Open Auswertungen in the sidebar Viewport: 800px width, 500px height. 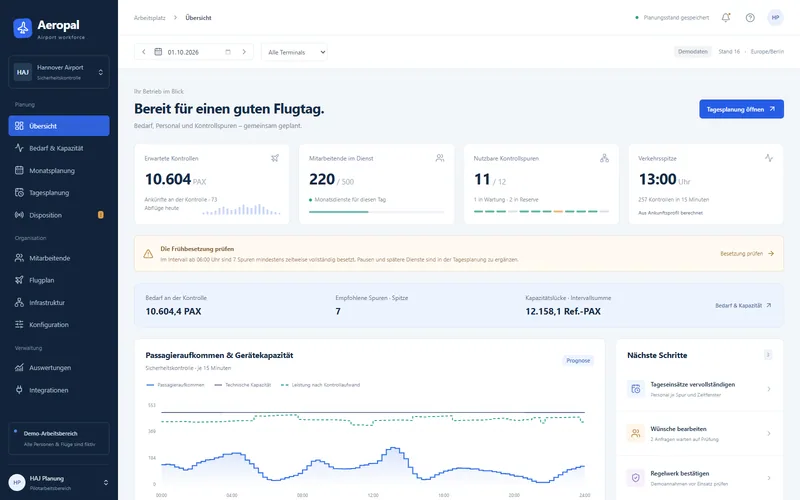pos(59,367)
